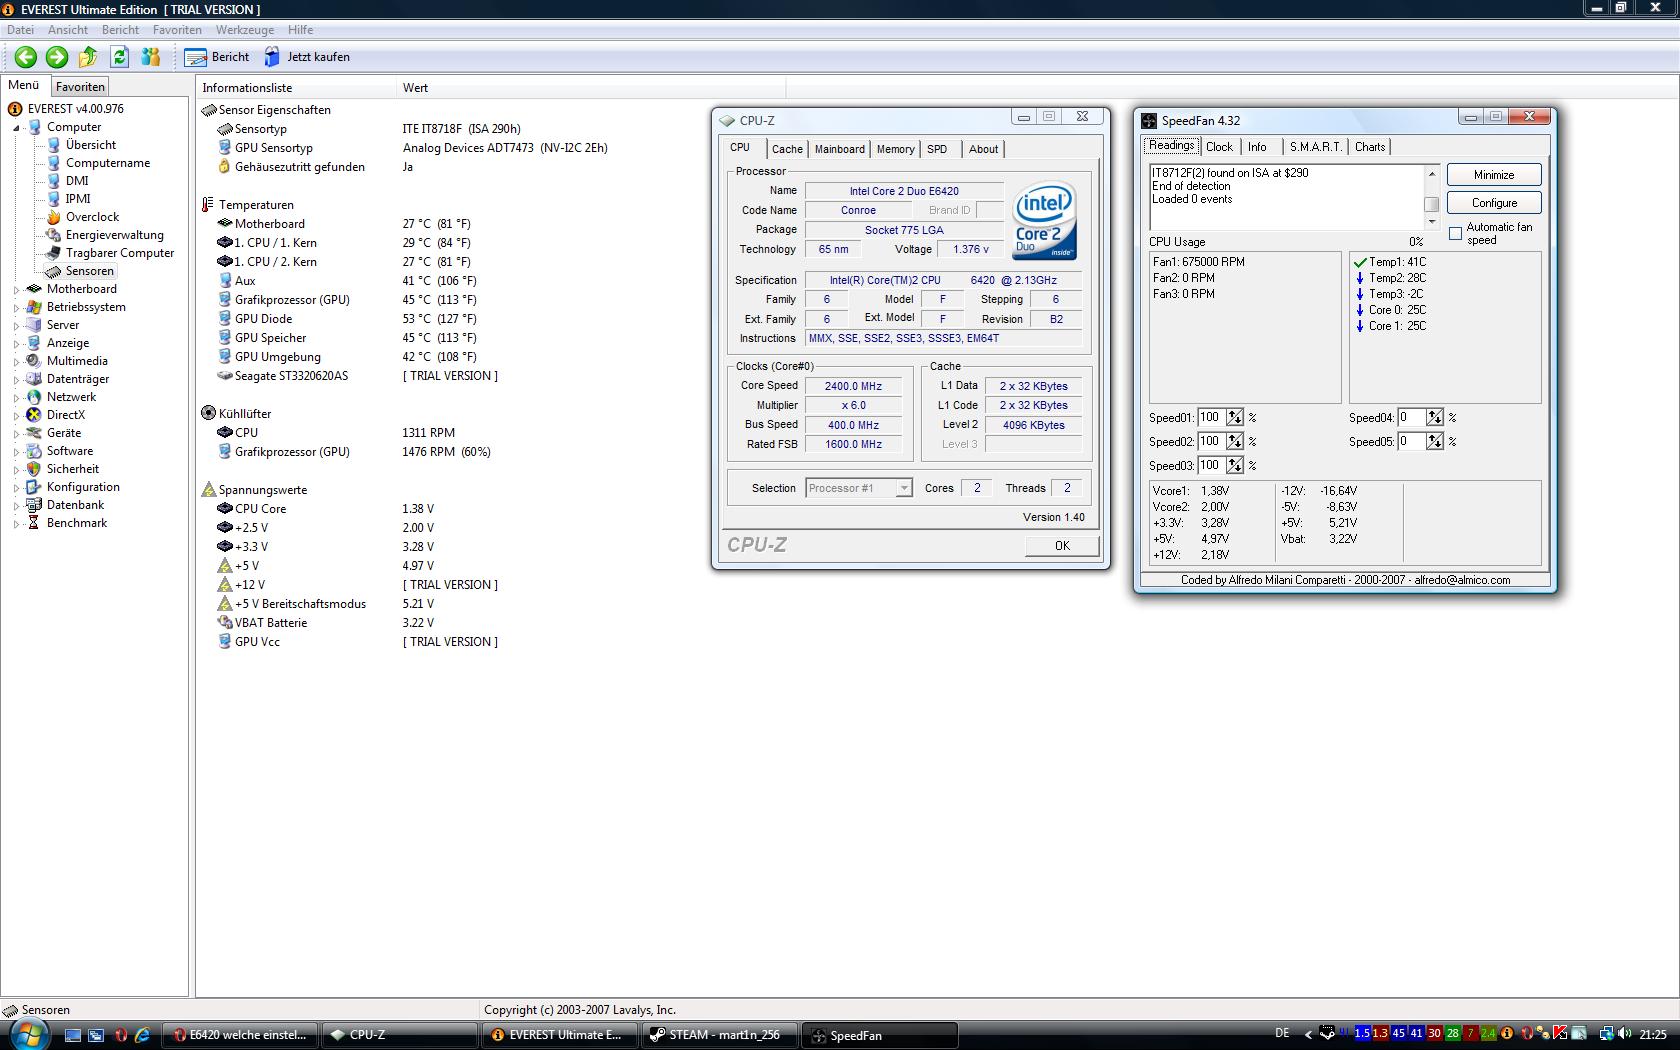
Task: Open the Hilfe menu
Action: (300, 30)
